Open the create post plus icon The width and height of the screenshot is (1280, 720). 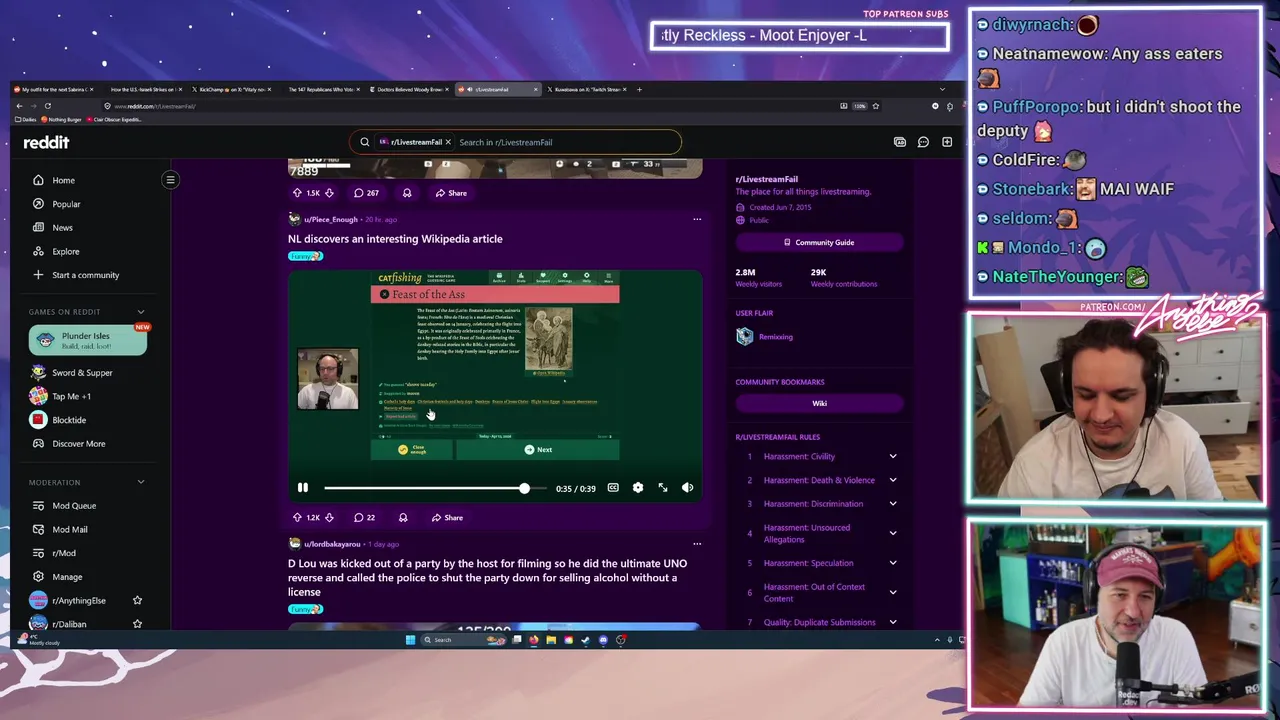pyautogui.click(x=947, y=142)
